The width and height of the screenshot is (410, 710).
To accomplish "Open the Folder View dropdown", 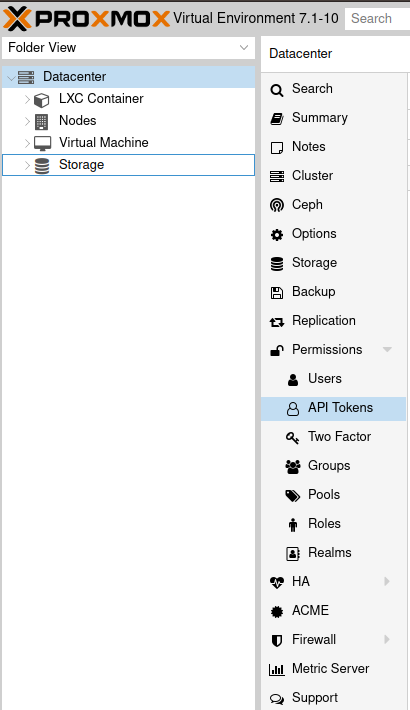I will (244, 48).
